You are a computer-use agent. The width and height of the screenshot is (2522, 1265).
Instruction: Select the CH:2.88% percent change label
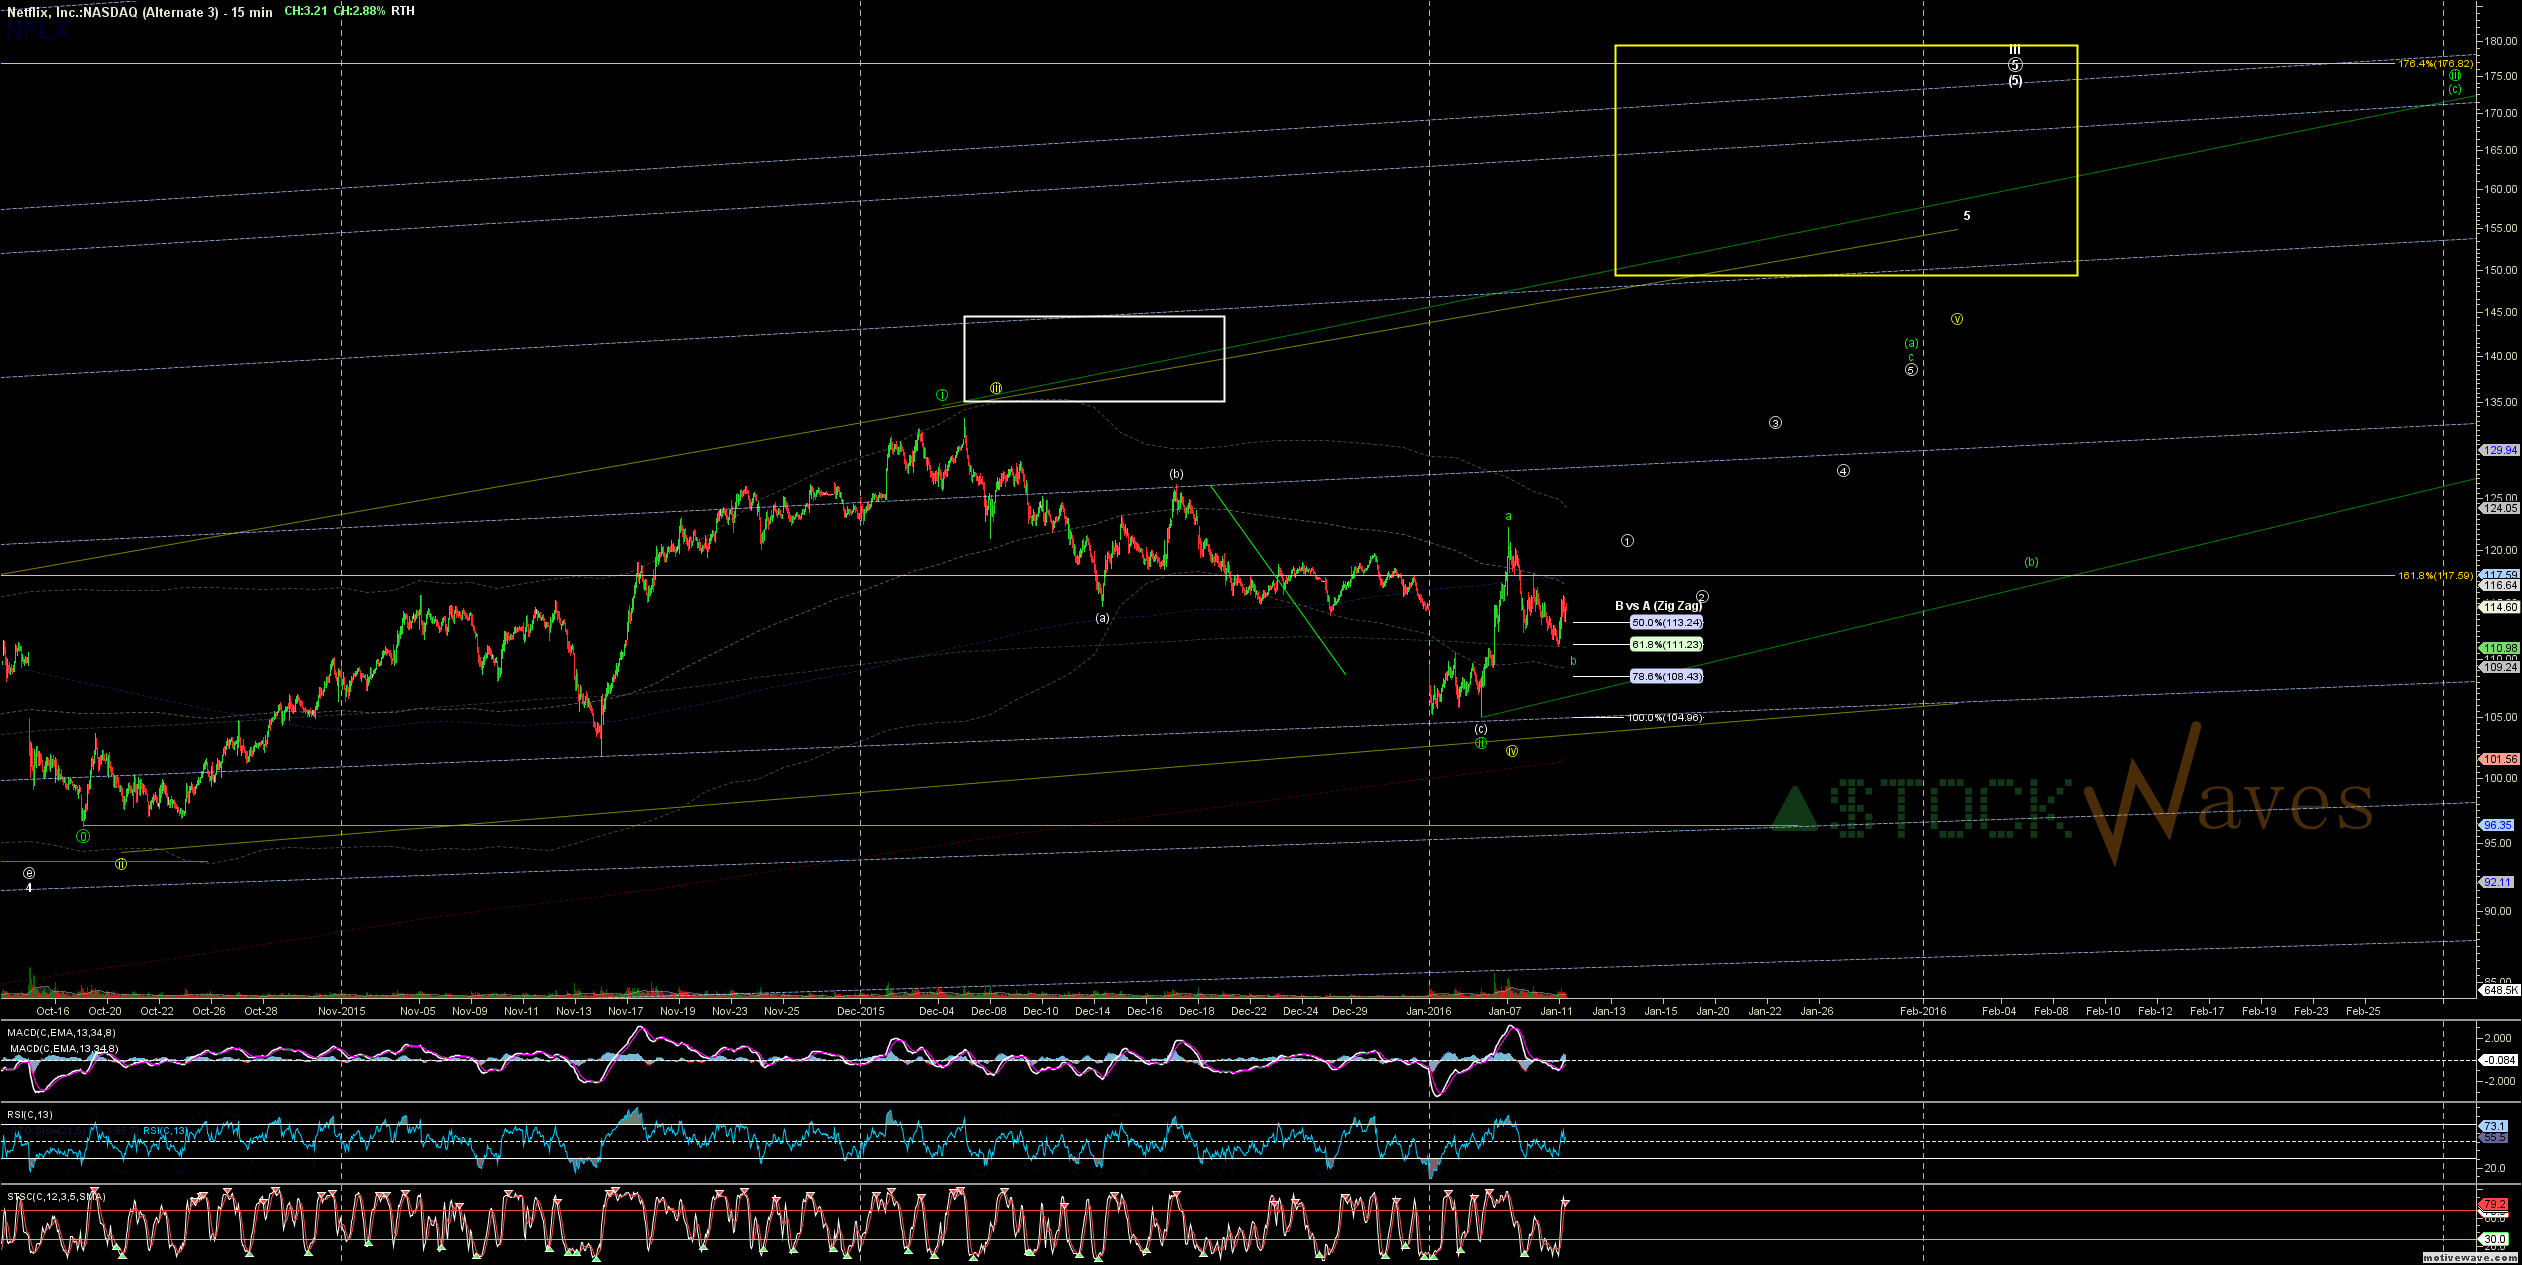[360, 11]
